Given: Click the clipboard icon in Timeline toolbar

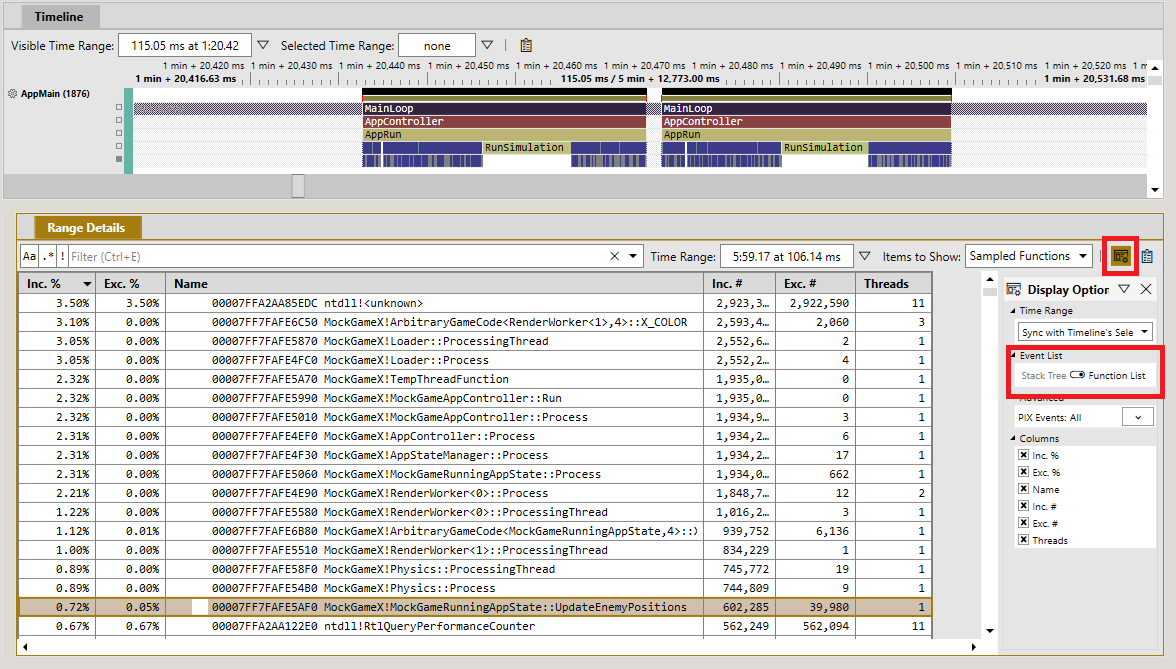Looking at the screenshot, I should 526,46.
